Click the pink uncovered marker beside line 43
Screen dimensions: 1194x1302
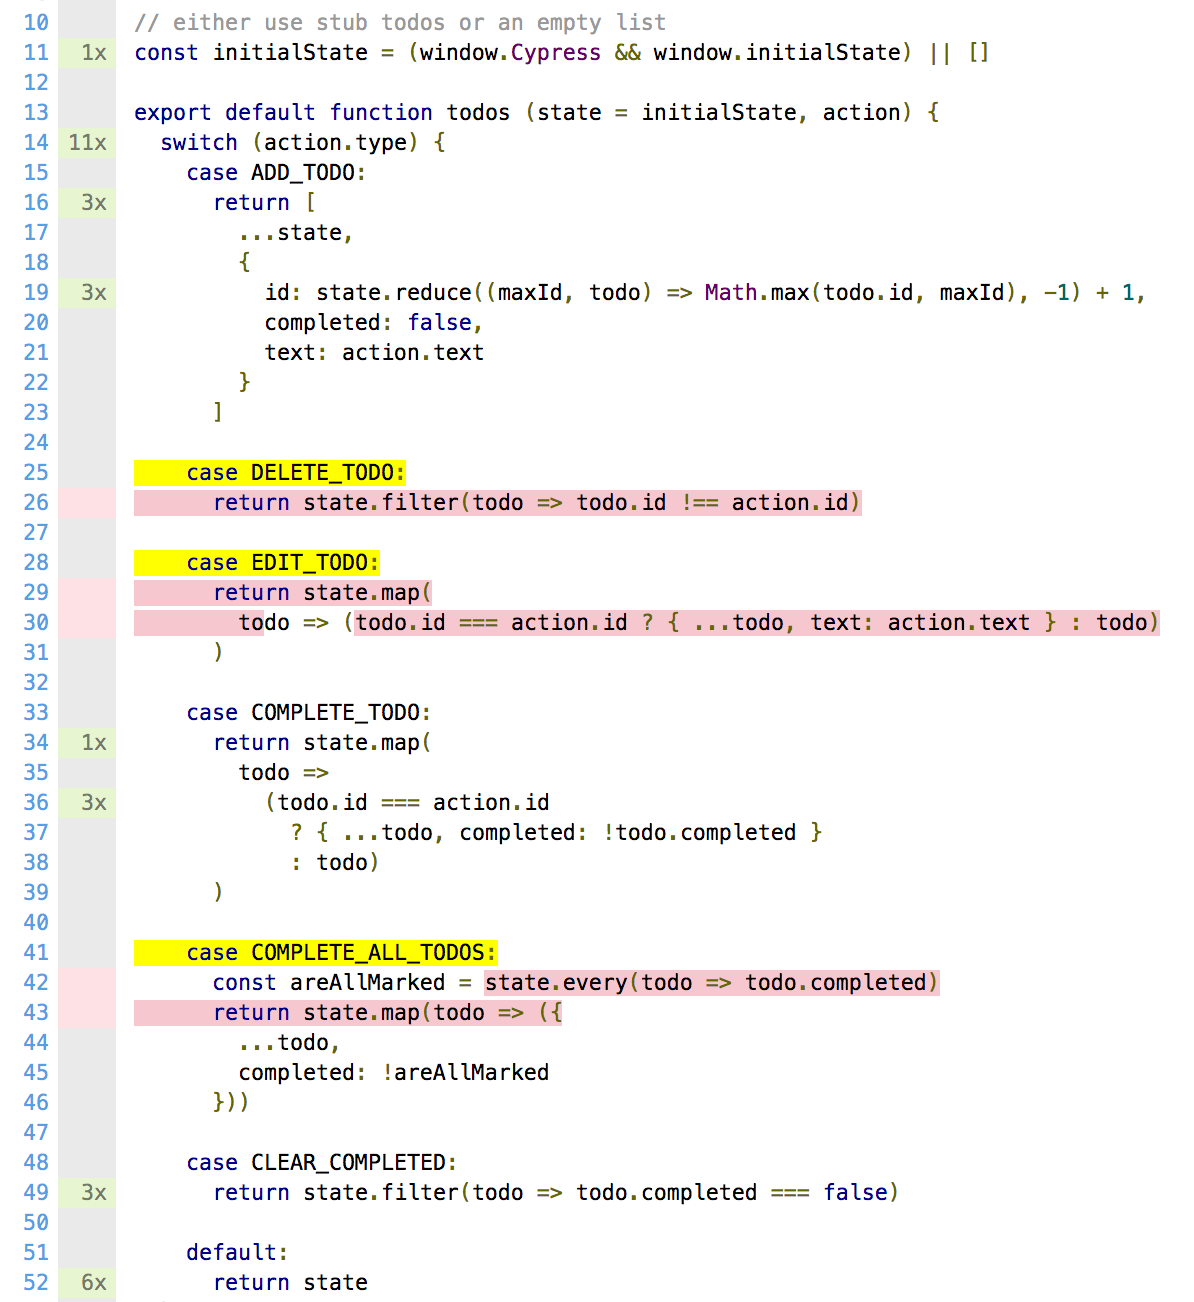point(87,1012)
